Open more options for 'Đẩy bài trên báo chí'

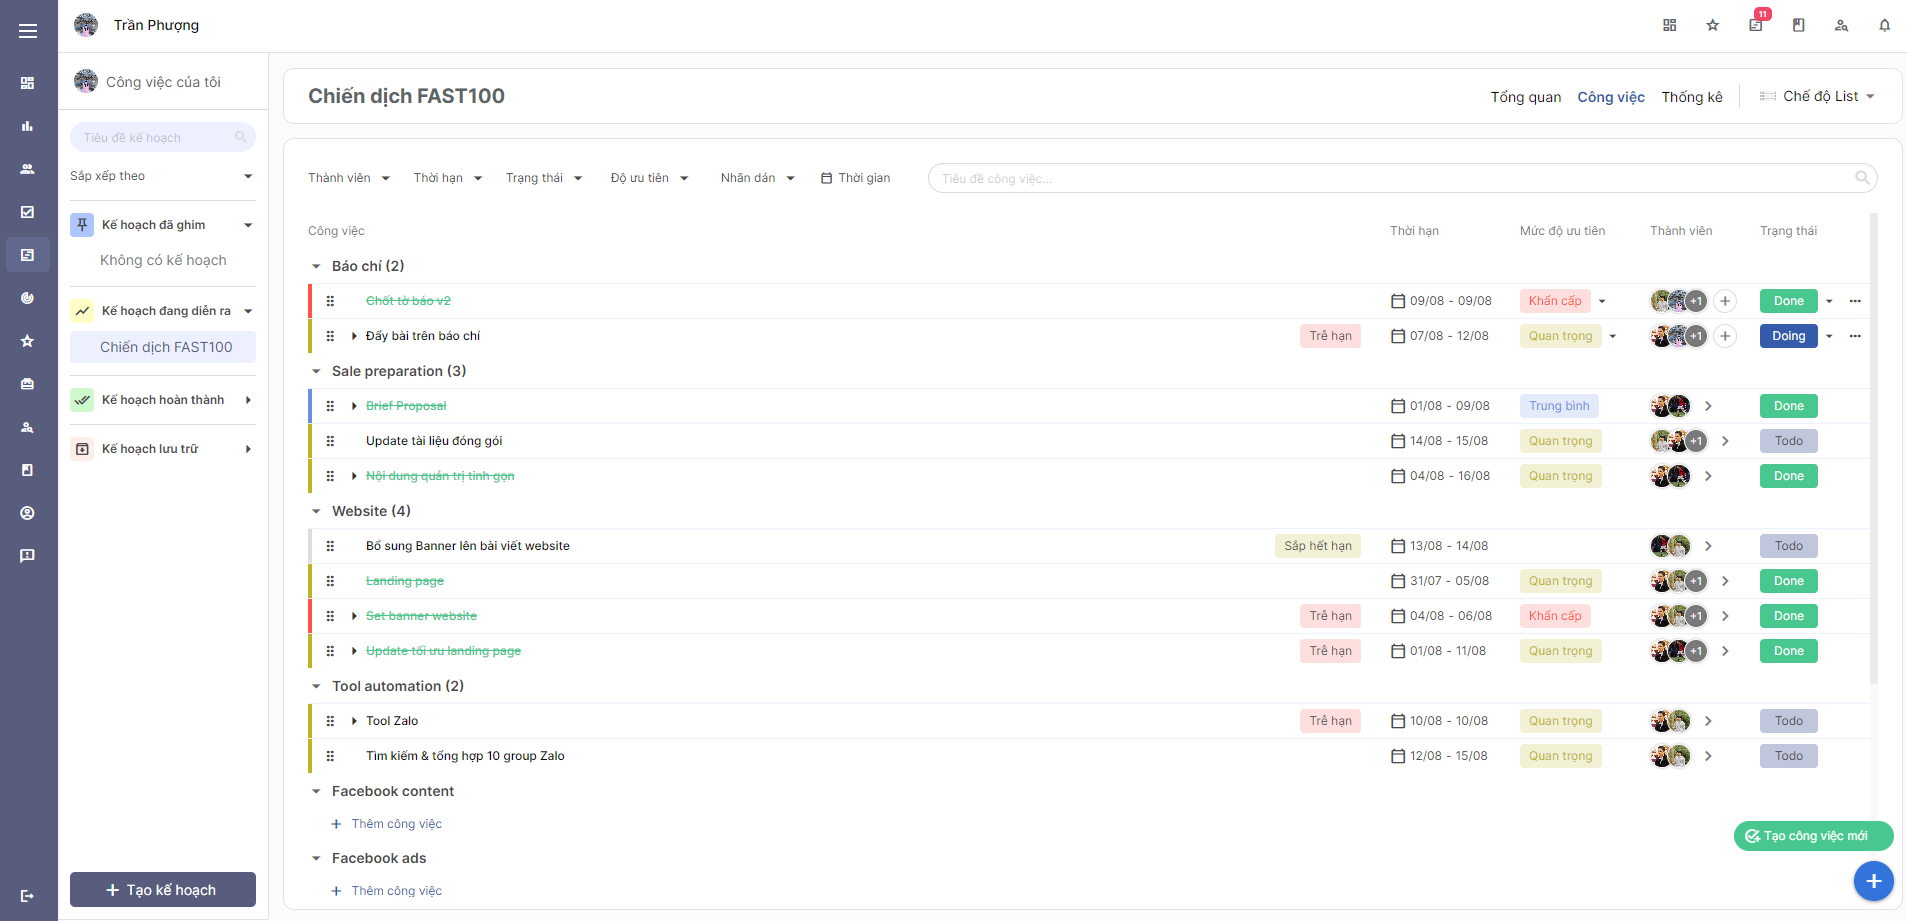[x=1855, y=336]
